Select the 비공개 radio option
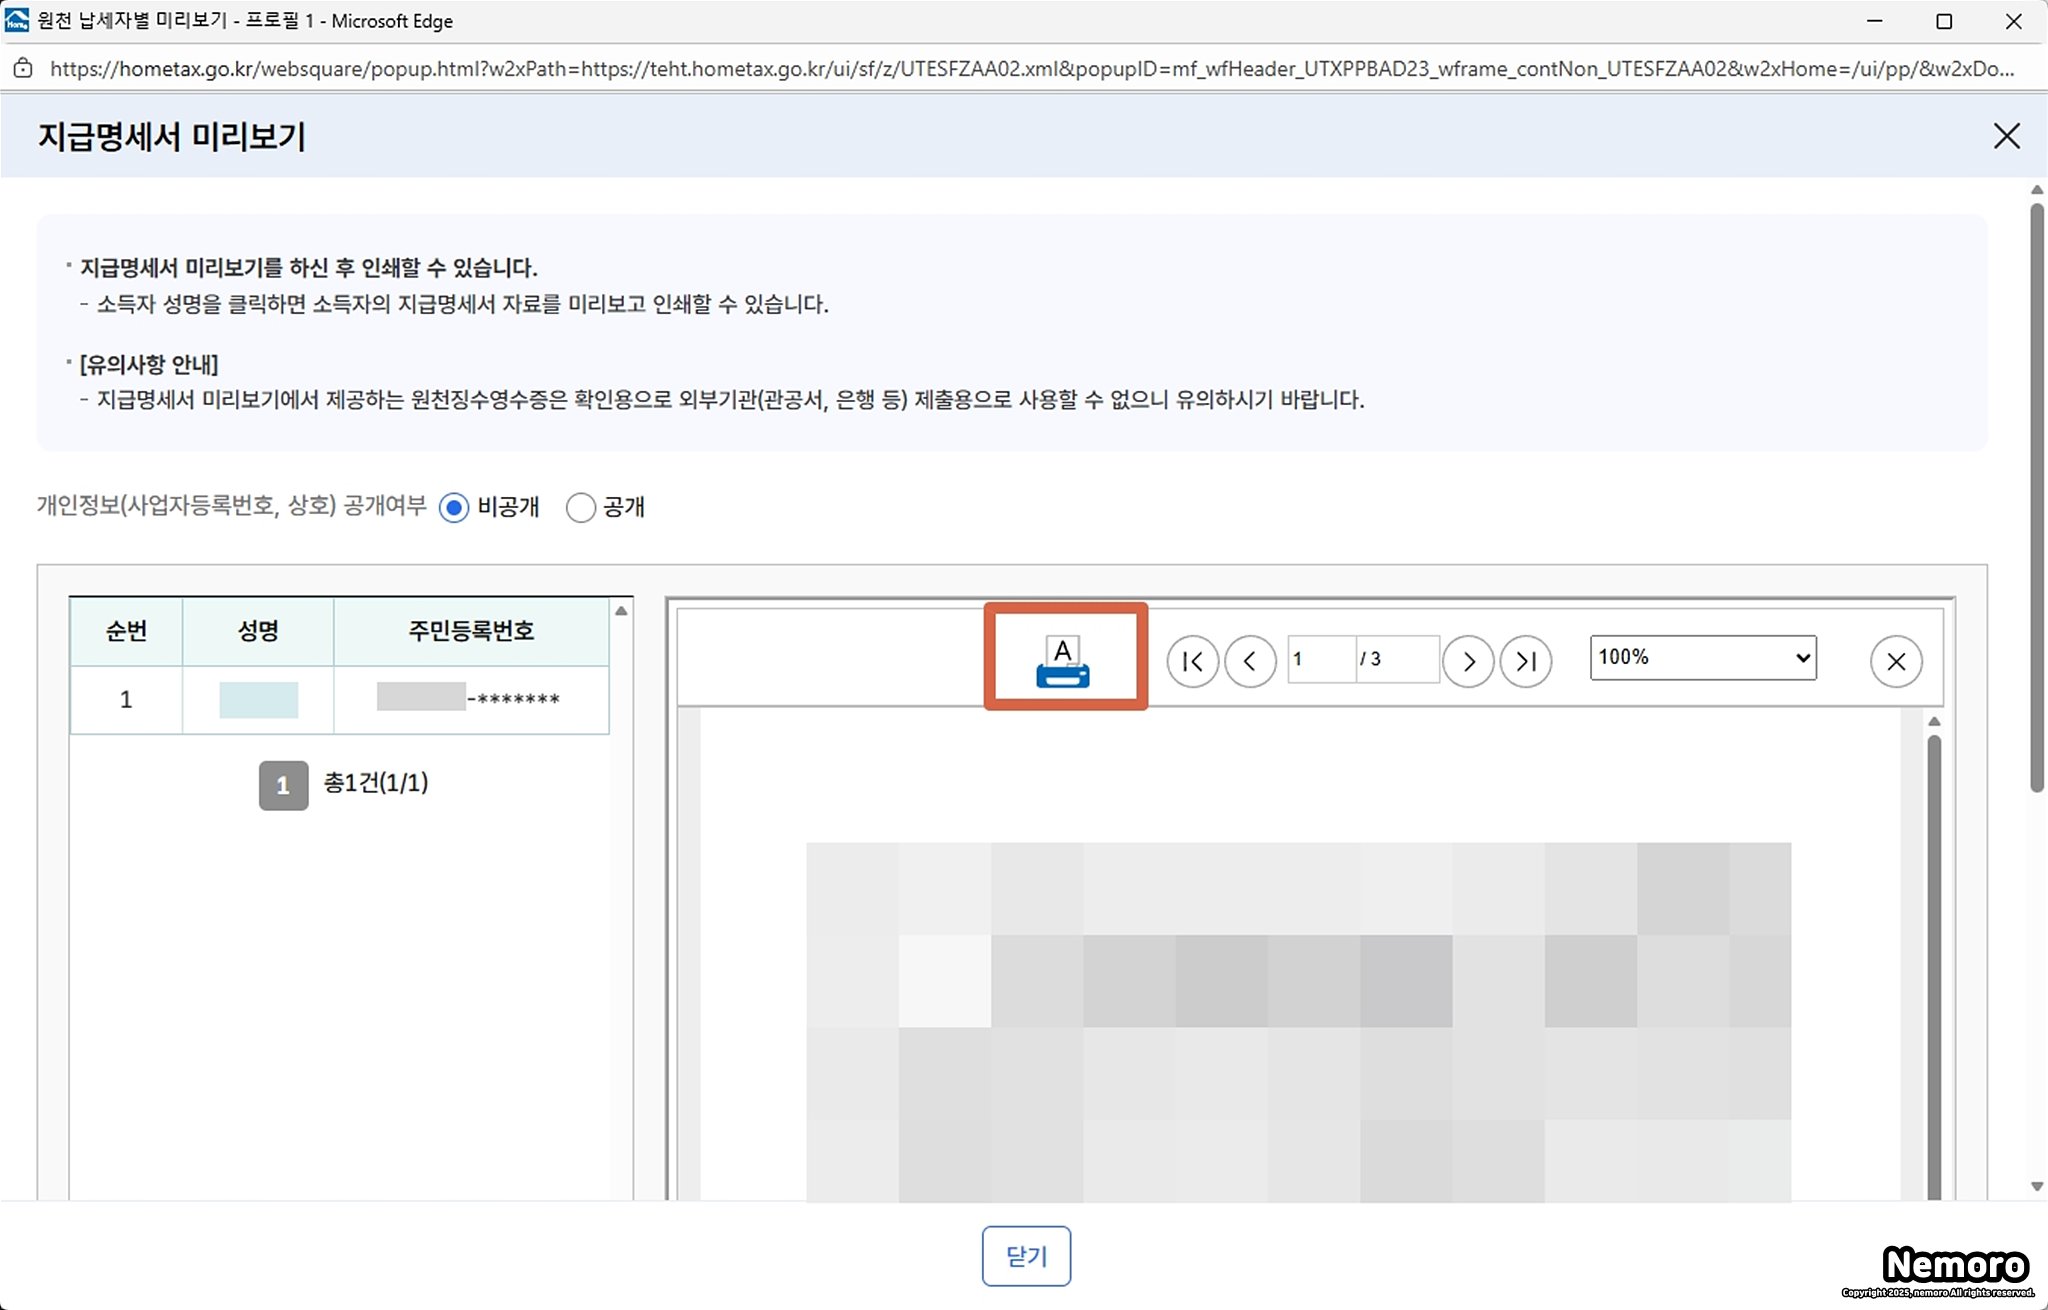 [454, 508]
